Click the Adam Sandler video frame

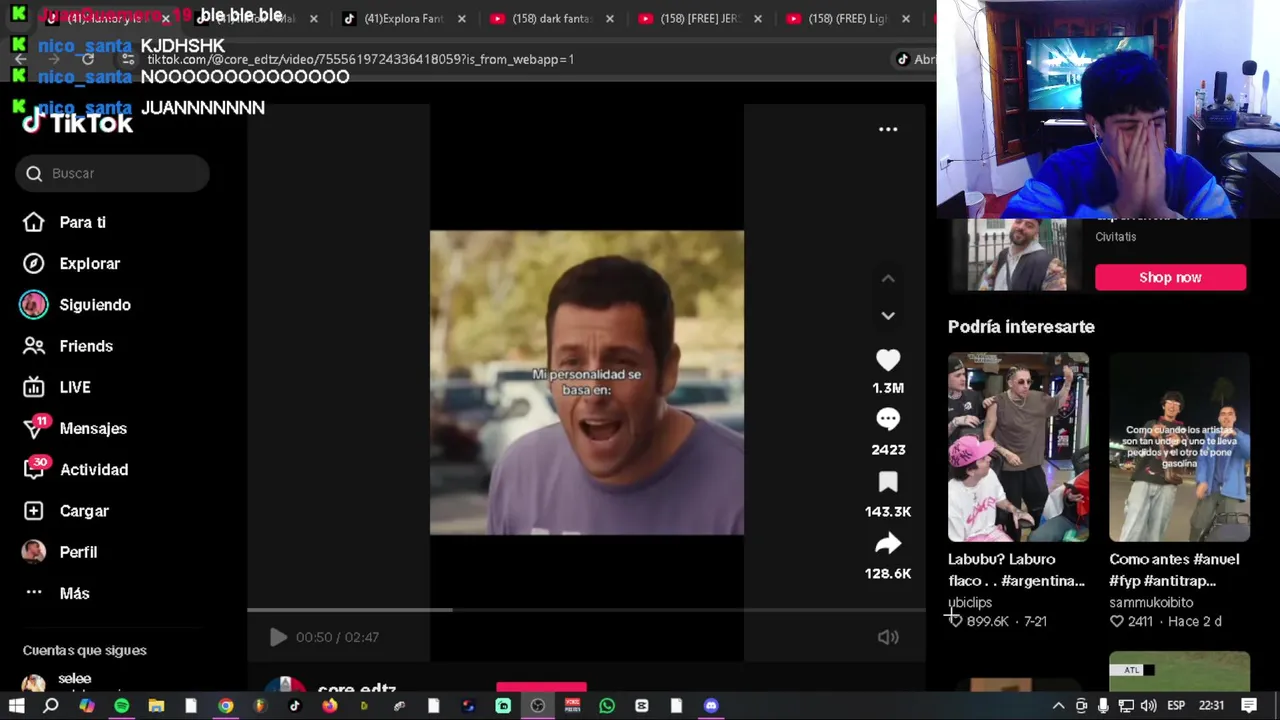pyautogui.click(x=587, y=383)
